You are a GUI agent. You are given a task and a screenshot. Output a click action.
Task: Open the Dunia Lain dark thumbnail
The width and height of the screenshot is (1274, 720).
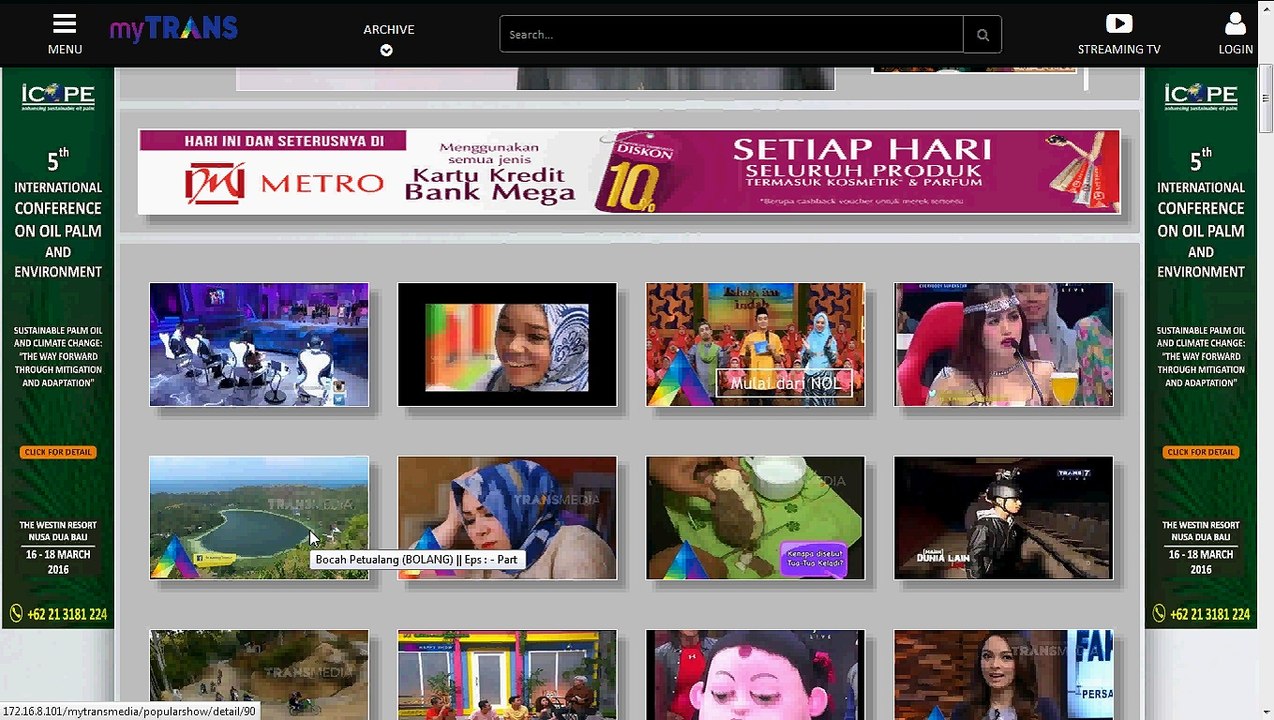point(1003,518)
